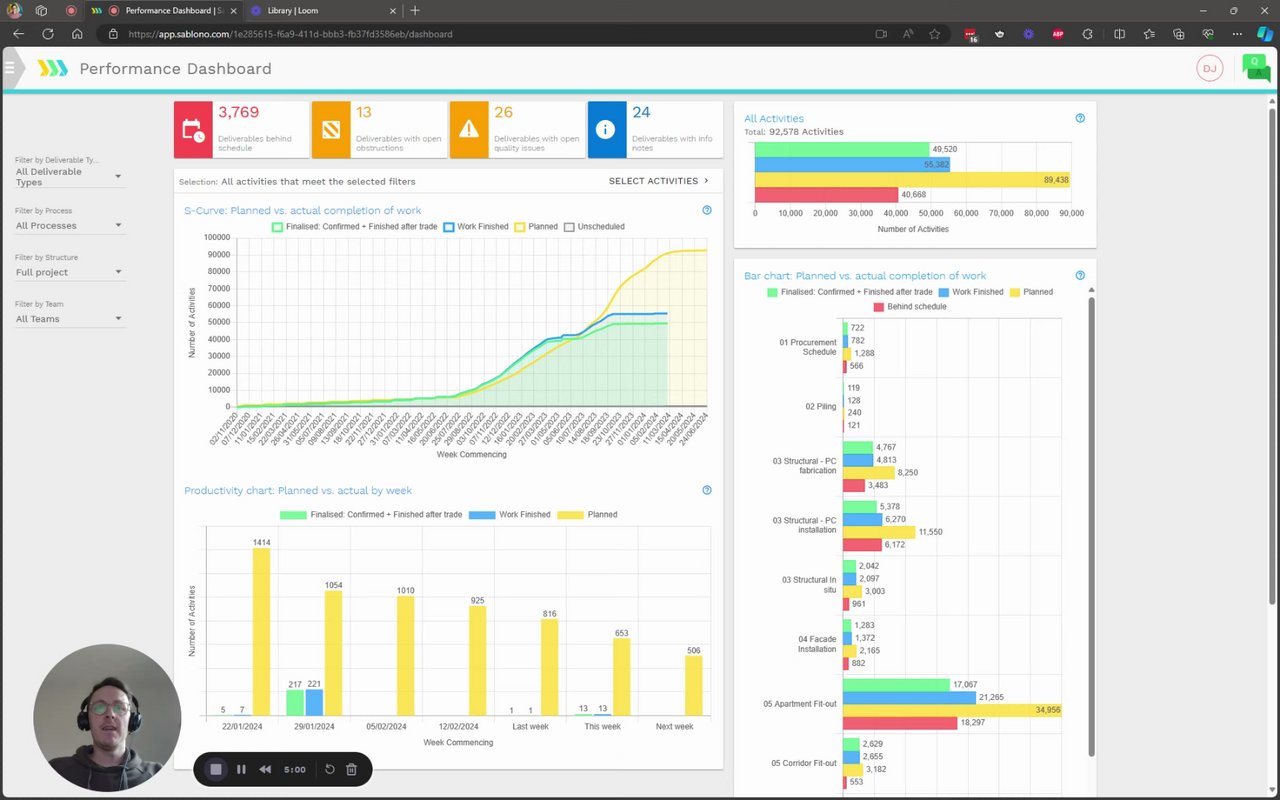Open help for the S-Curve chart
The height and width of the screenshot is (800, 1280).
coord(707,210)
